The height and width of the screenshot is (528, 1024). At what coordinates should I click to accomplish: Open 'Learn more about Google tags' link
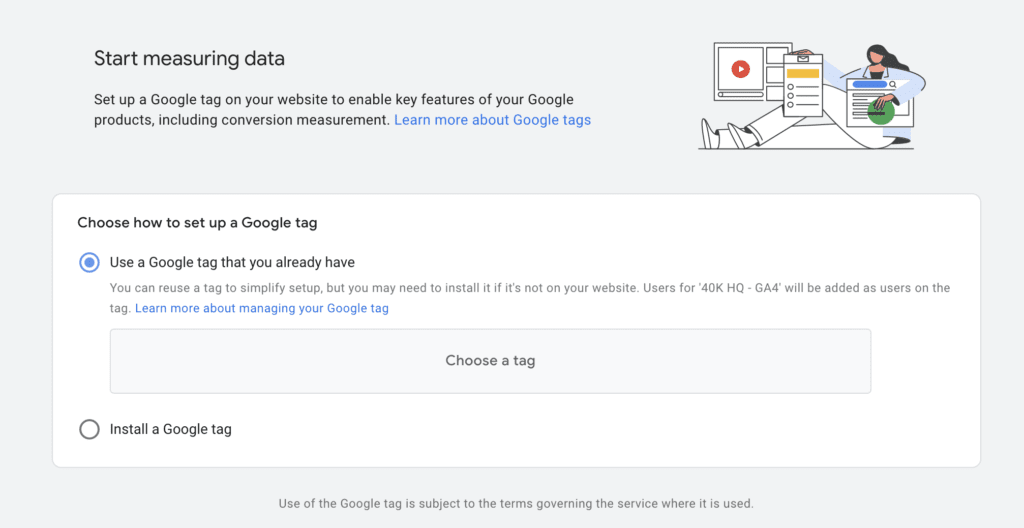click(492, 120)
